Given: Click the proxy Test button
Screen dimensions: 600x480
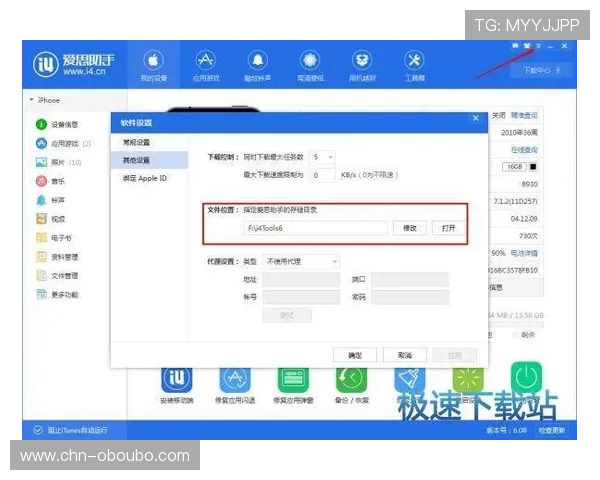Looking at the screenshot, I should 287,315.
